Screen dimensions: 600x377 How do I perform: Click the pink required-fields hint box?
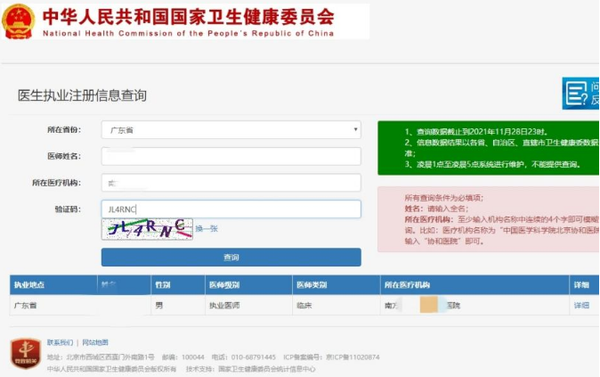pyautogui.click(x=488, y=219)
